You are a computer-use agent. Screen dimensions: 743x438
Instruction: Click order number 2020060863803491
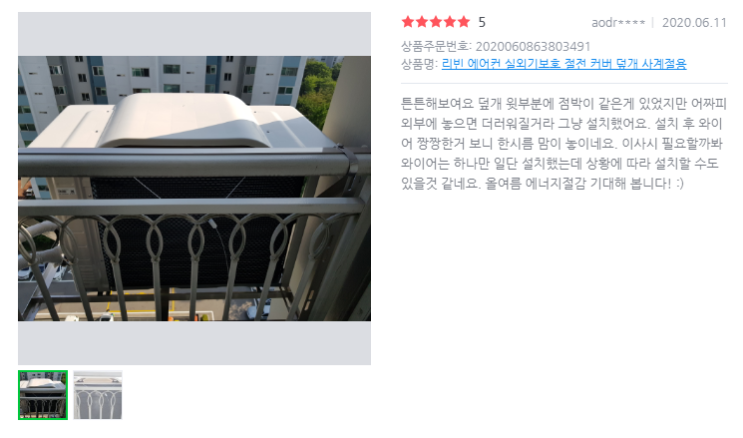[x=533, y=46]
